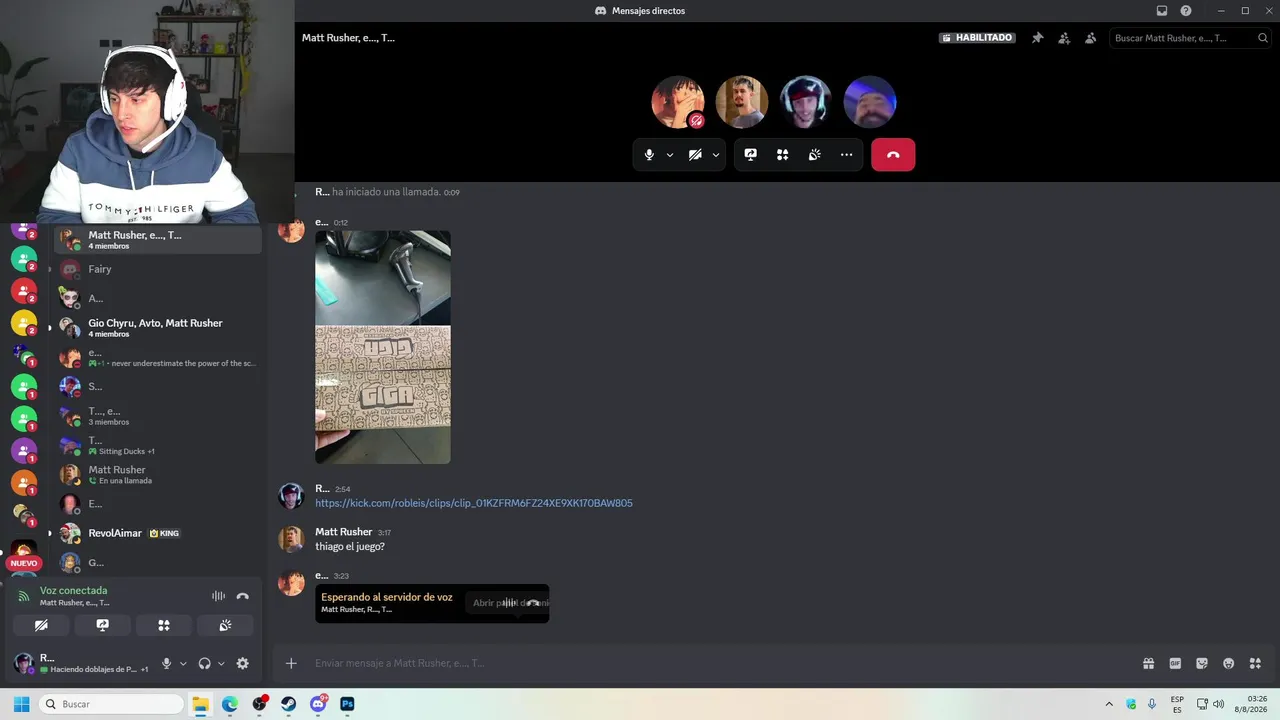Viewport: 1280px width, 720px height.
Task: Open the emoji picker
Action: 1229,663
